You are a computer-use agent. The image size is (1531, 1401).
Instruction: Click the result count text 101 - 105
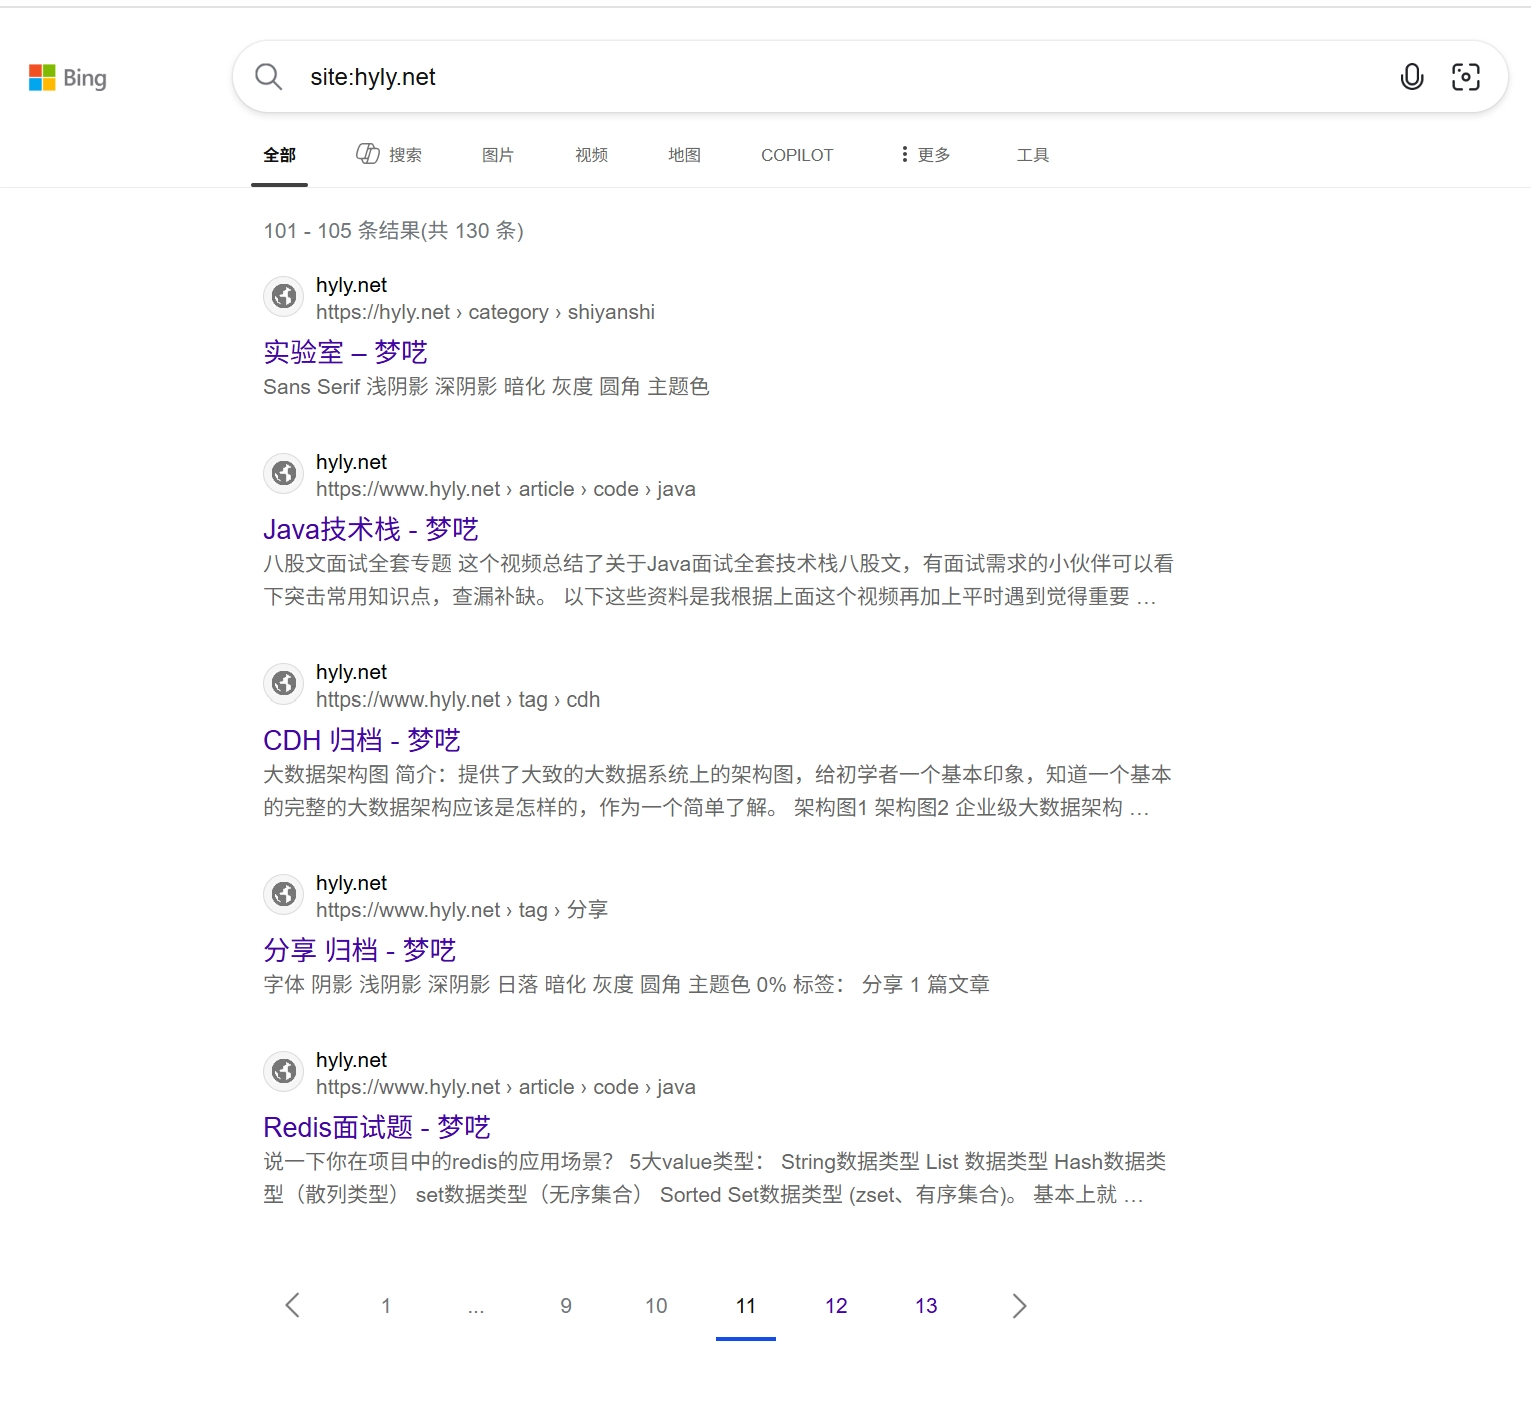393,231
